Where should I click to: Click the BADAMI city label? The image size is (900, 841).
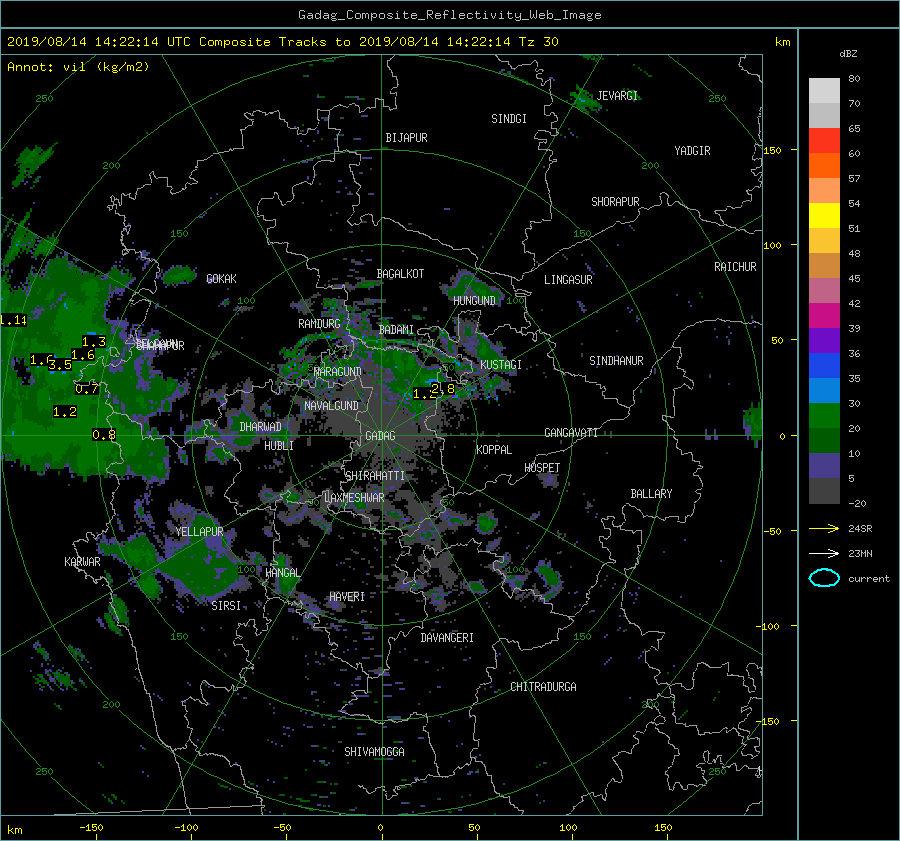coord(396,330)
